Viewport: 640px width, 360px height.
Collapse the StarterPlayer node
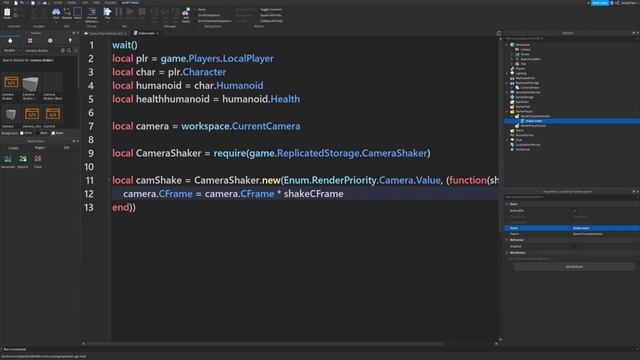[507, 111]
